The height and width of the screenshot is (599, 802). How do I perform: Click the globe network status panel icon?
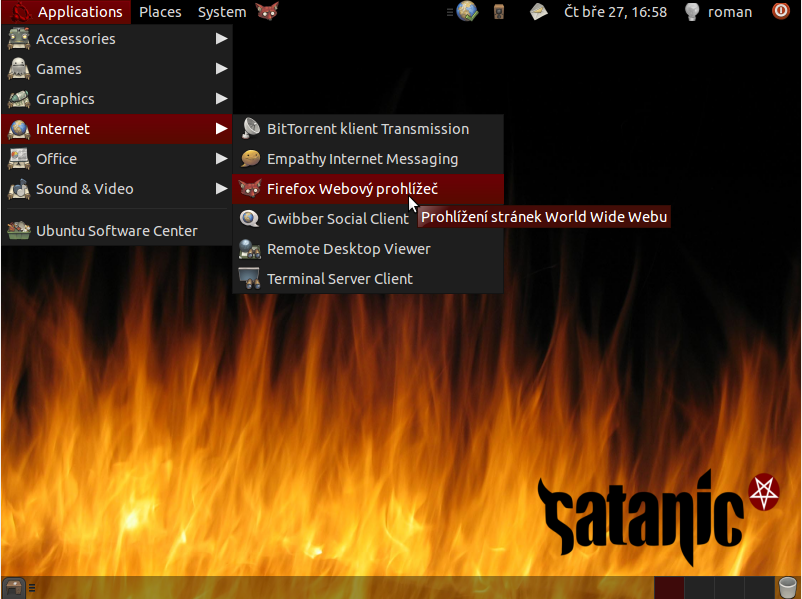coord(465,12)
